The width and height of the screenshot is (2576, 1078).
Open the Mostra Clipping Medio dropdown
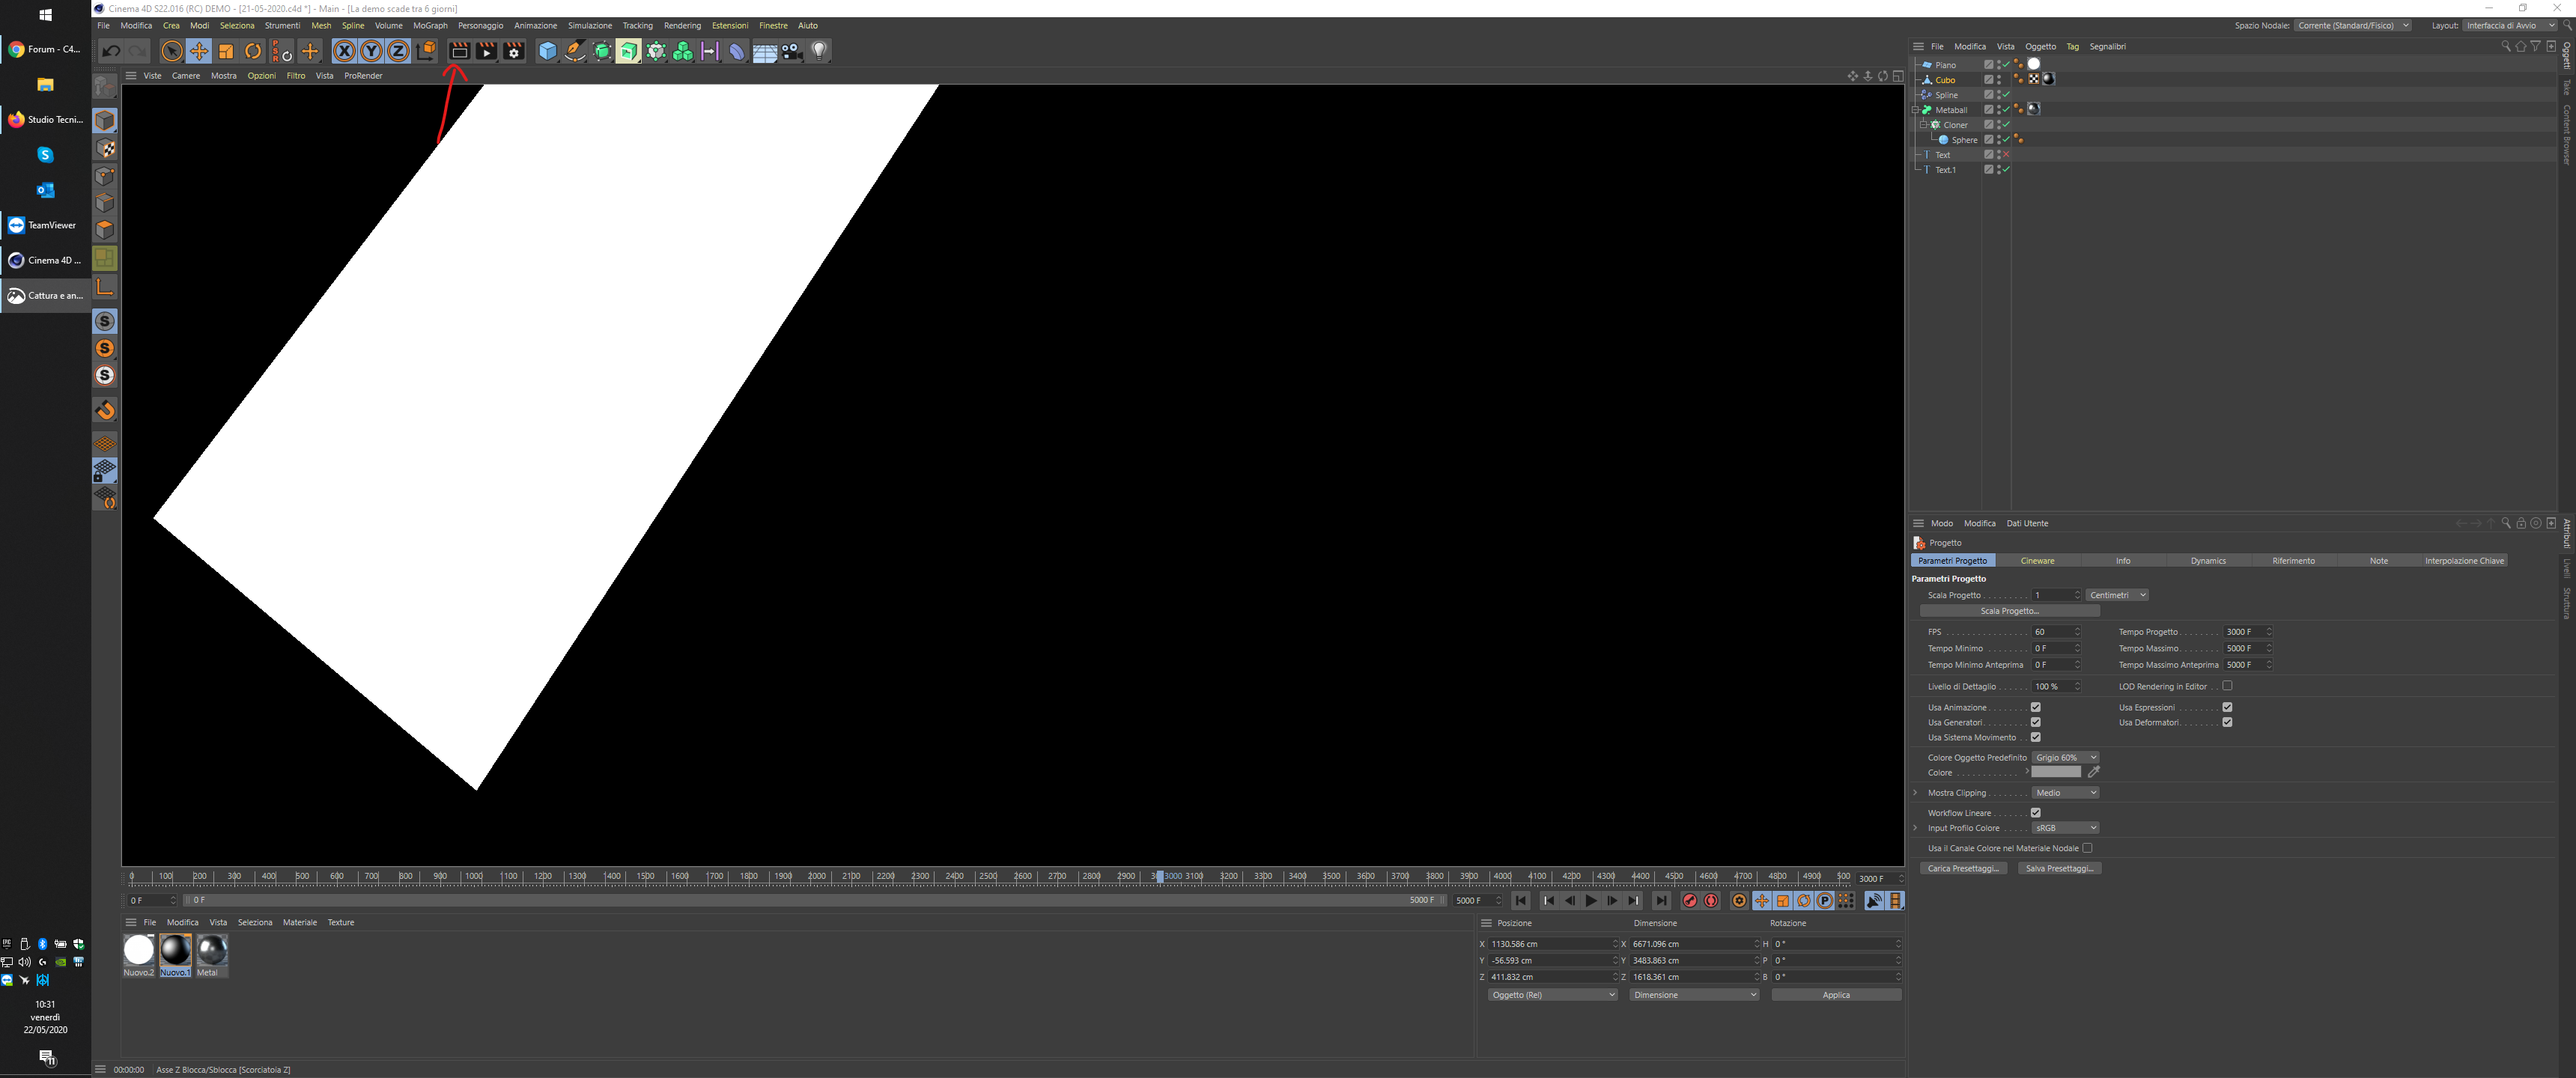pyautogui.click(x=2065, y=793)
